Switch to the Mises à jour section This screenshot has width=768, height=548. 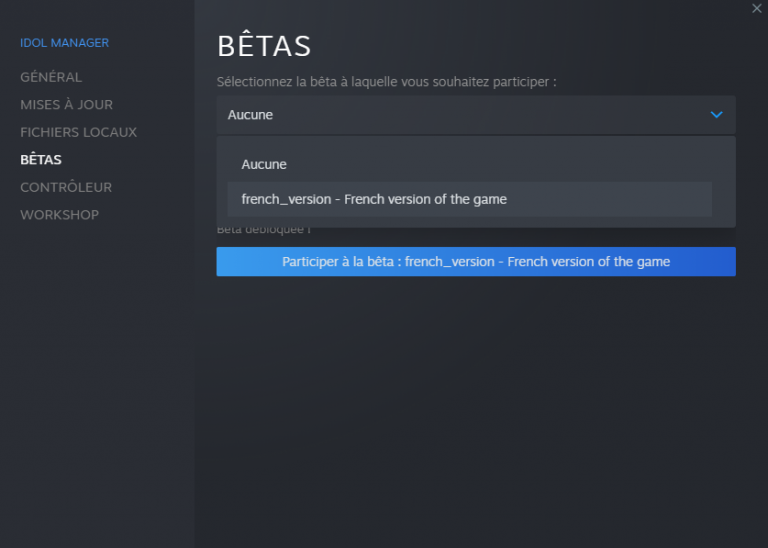pos(66,104)
